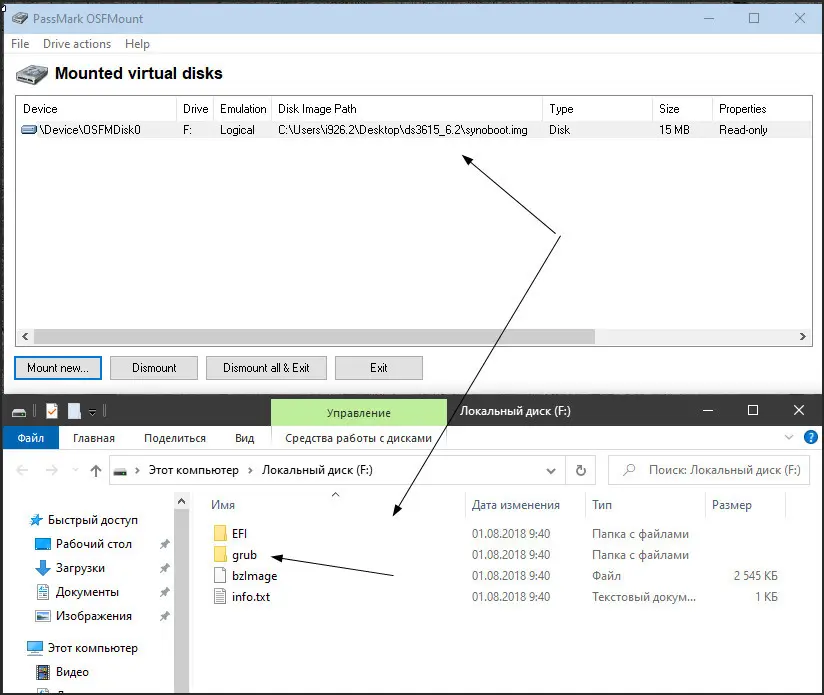Image resolution: width=824 pixels, height=695 pixels.
Task: Open the Drive actions menu
Action: click(x=77, y=44)
